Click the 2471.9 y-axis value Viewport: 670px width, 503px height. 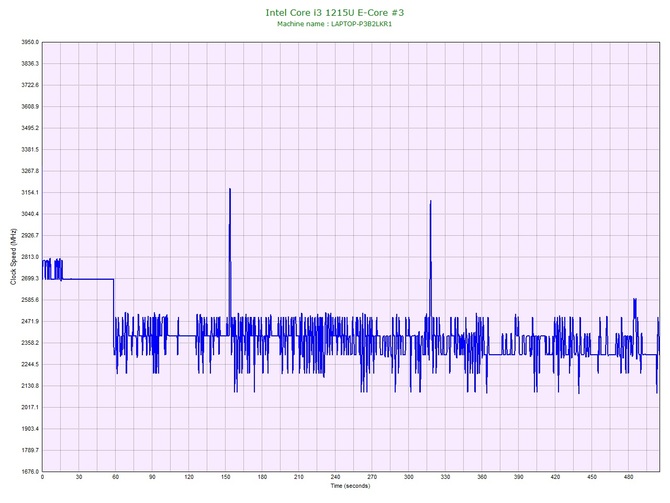click(x=30, y=321)
